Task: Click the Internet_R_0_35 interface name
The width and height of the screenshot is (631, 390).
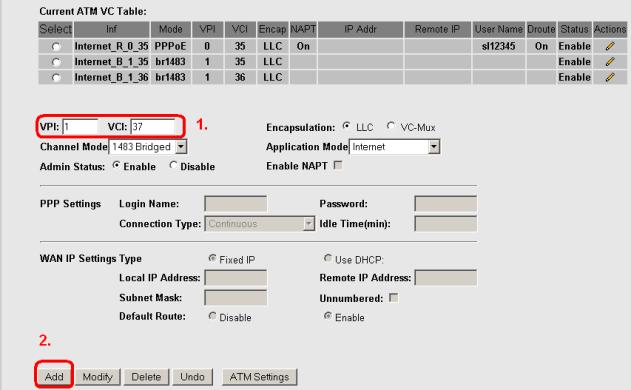Action: 111,46
